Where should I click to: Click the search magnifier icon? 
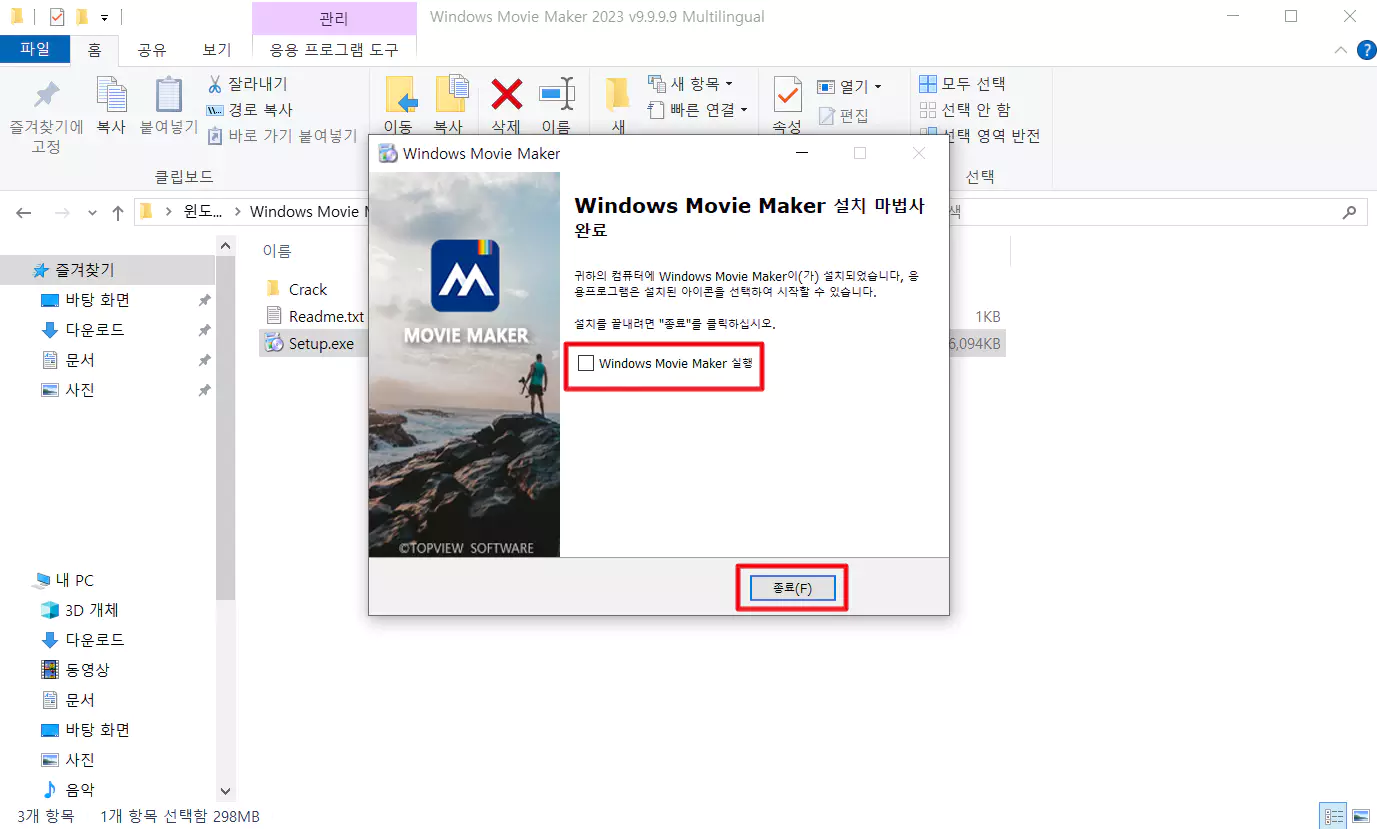1350,212
